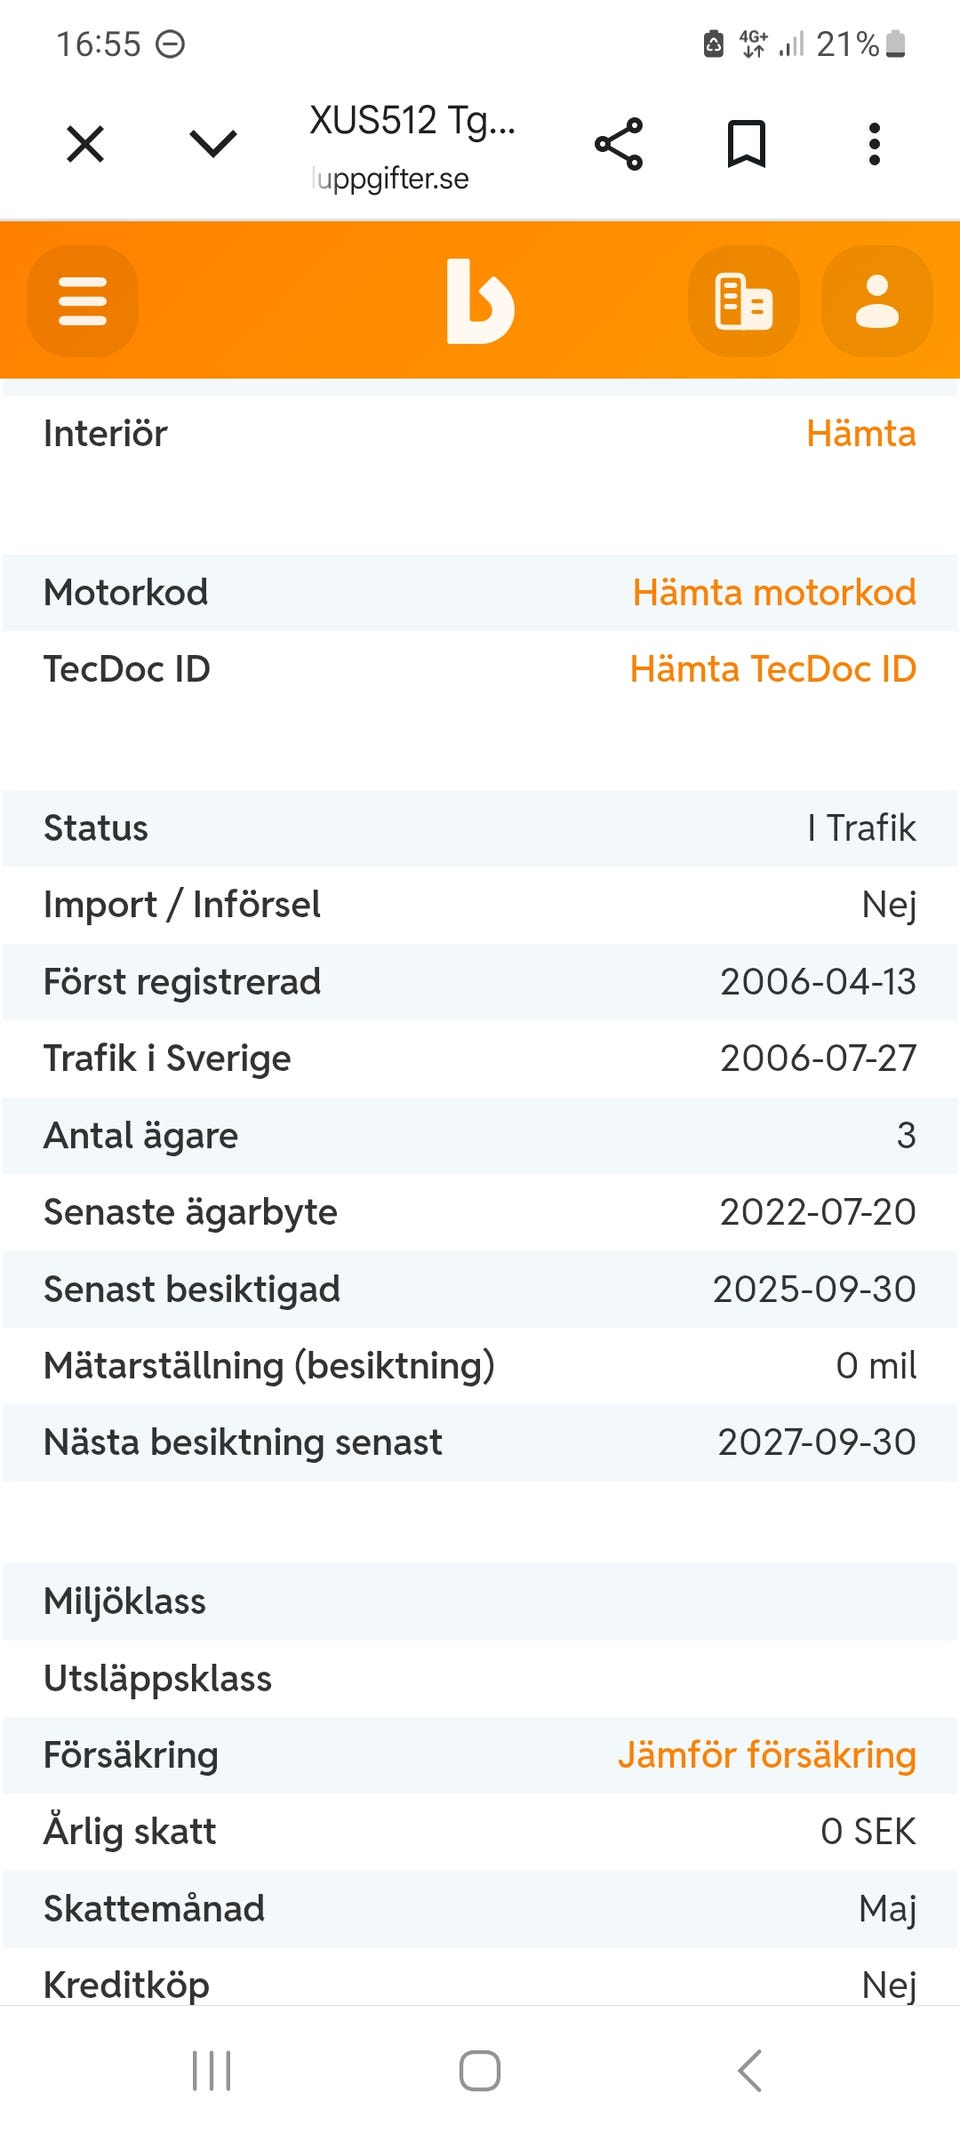Fetch engine code via Hämta motorkod
960x2133 pixels.
(774, 593)
